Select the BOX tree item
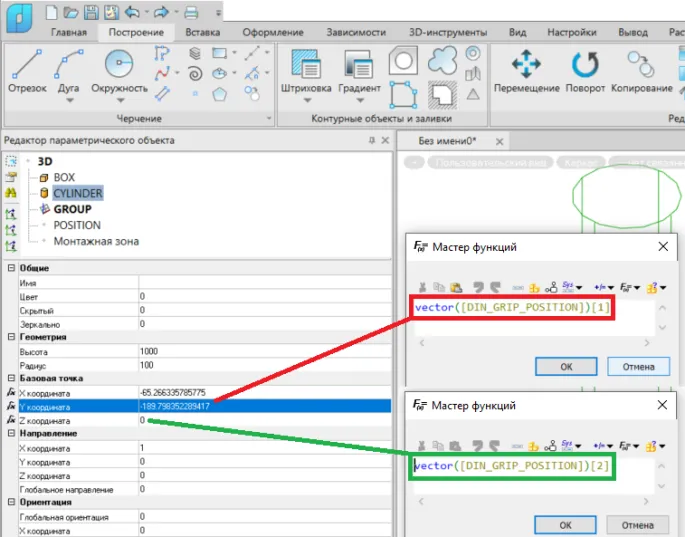This screenshot has width=685, height=537. click(x=64, y=177)
